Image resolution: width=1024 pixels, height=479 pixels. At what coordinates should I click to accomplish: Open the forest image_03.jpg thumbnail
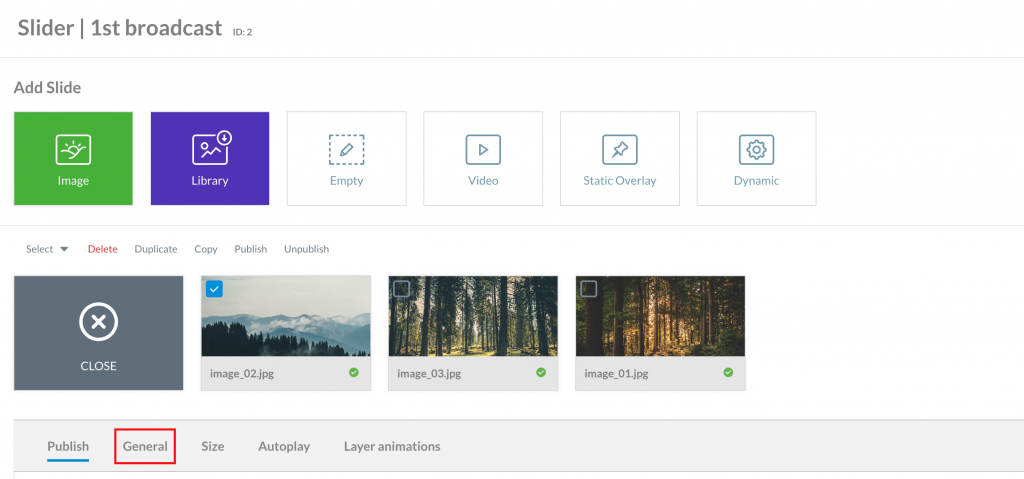[x=473, y=316]
